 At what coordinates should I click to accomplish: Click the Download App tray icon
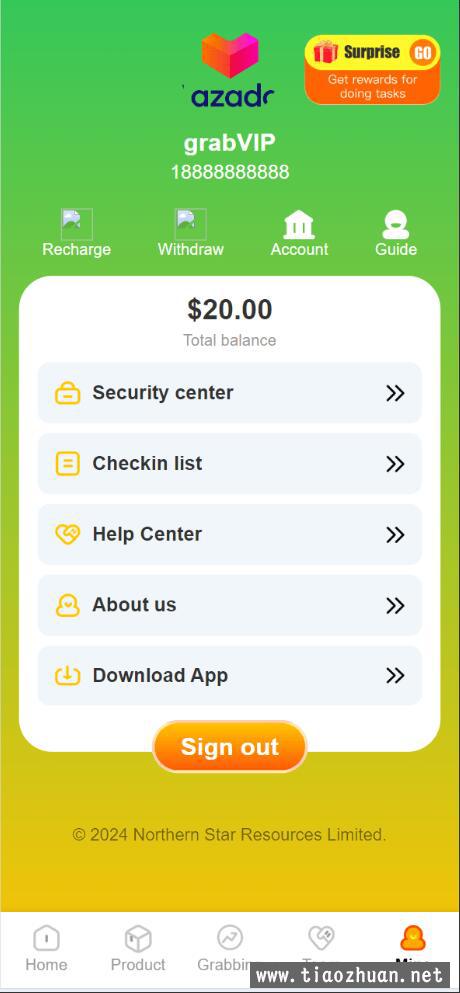tap(68, 676)
